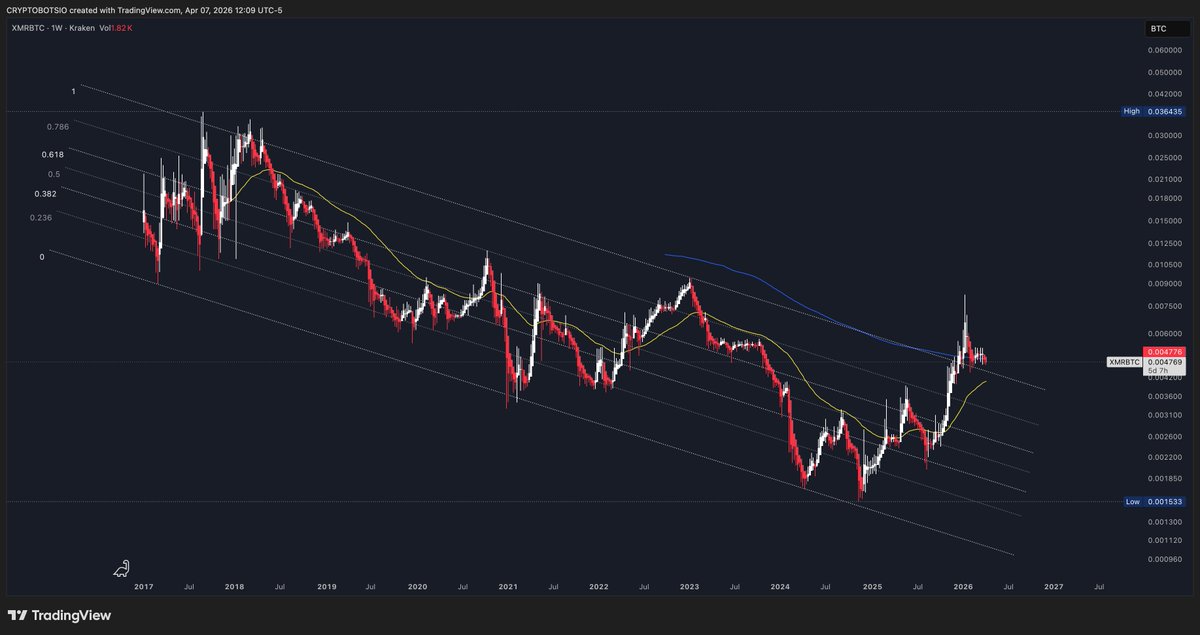1200x635 pixels.
Task: Click the 0.236 Fibonacci level label
Action: [x=41, y=217]
